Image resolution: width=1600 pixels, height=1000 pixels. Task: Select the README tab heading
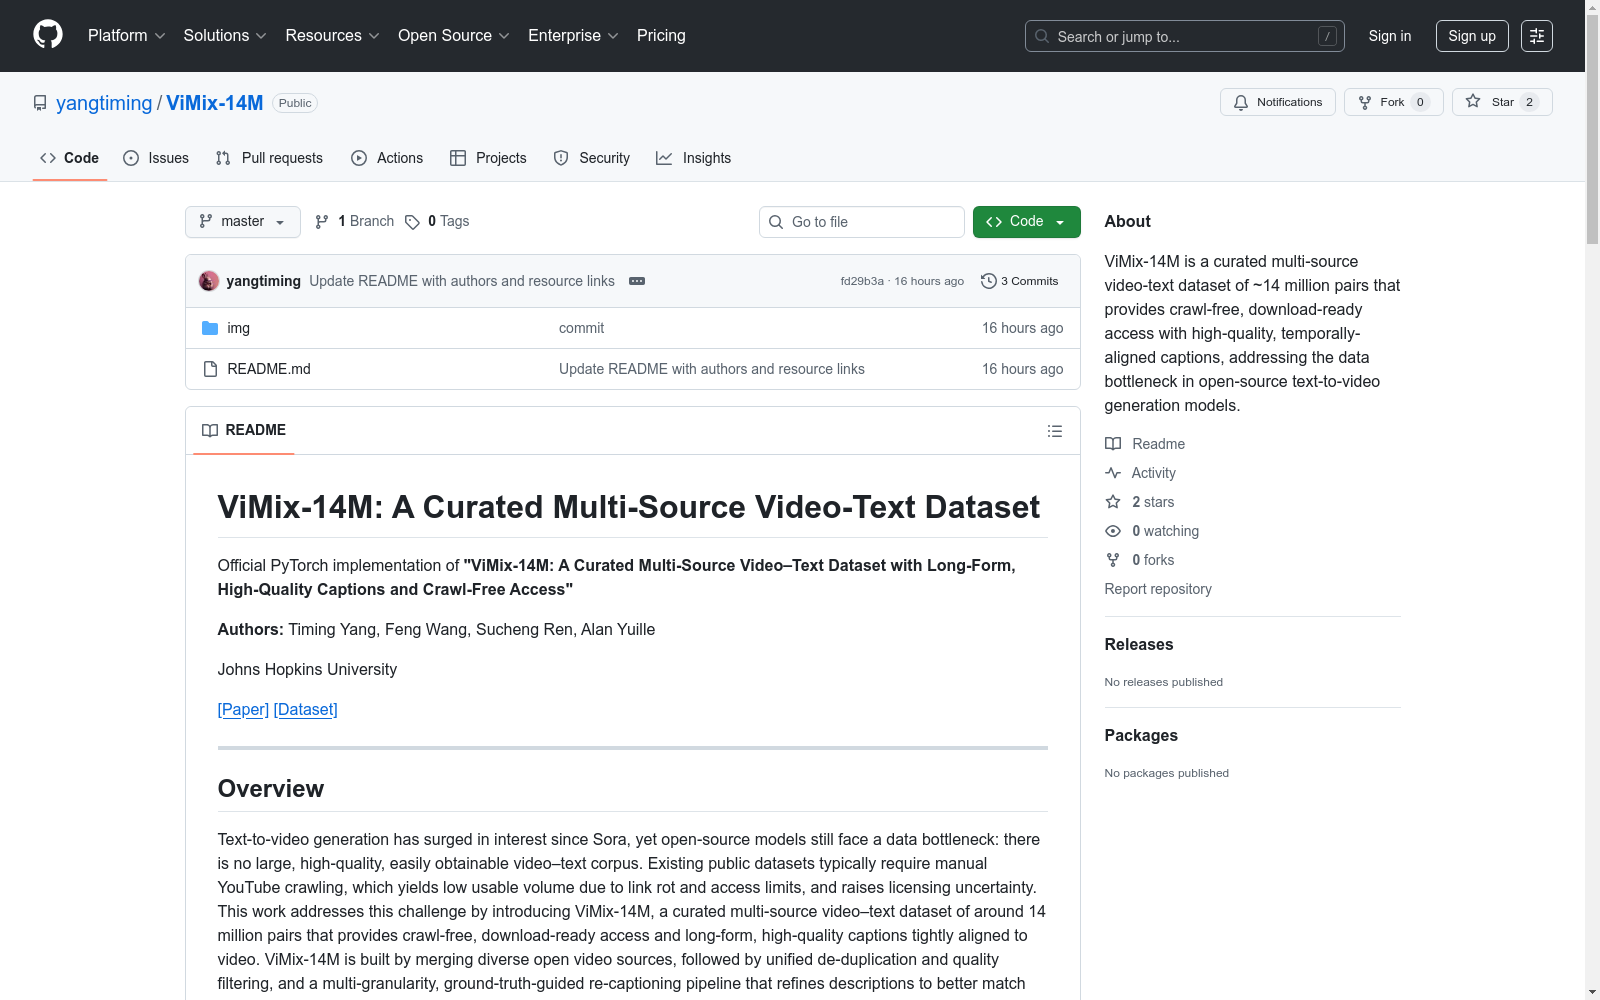pyautogui.click(x=244, y=430)
